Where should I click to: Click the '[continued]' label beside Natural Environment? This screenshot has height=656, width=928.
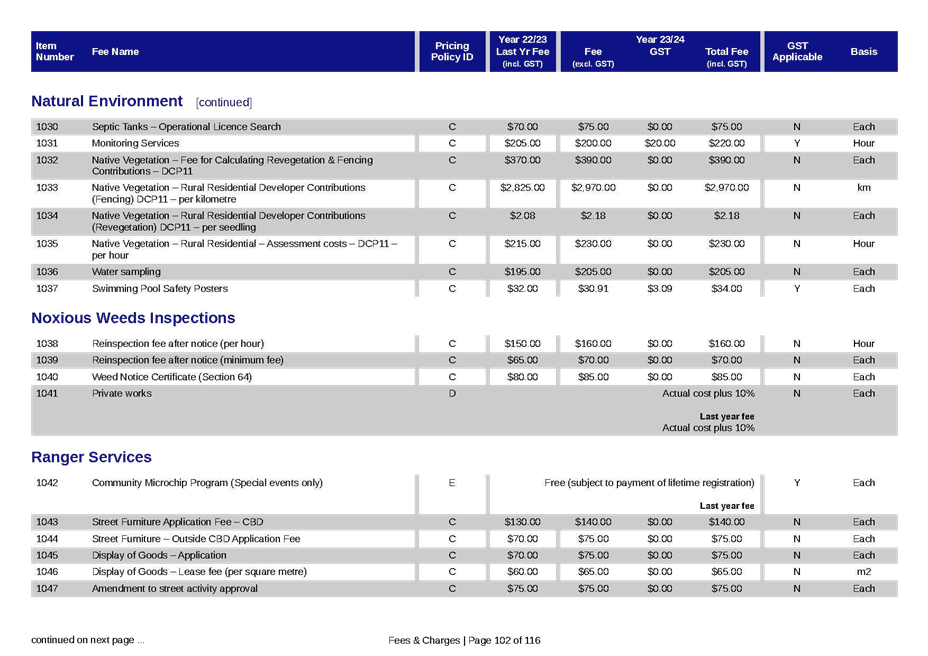[x=224, y=102]
